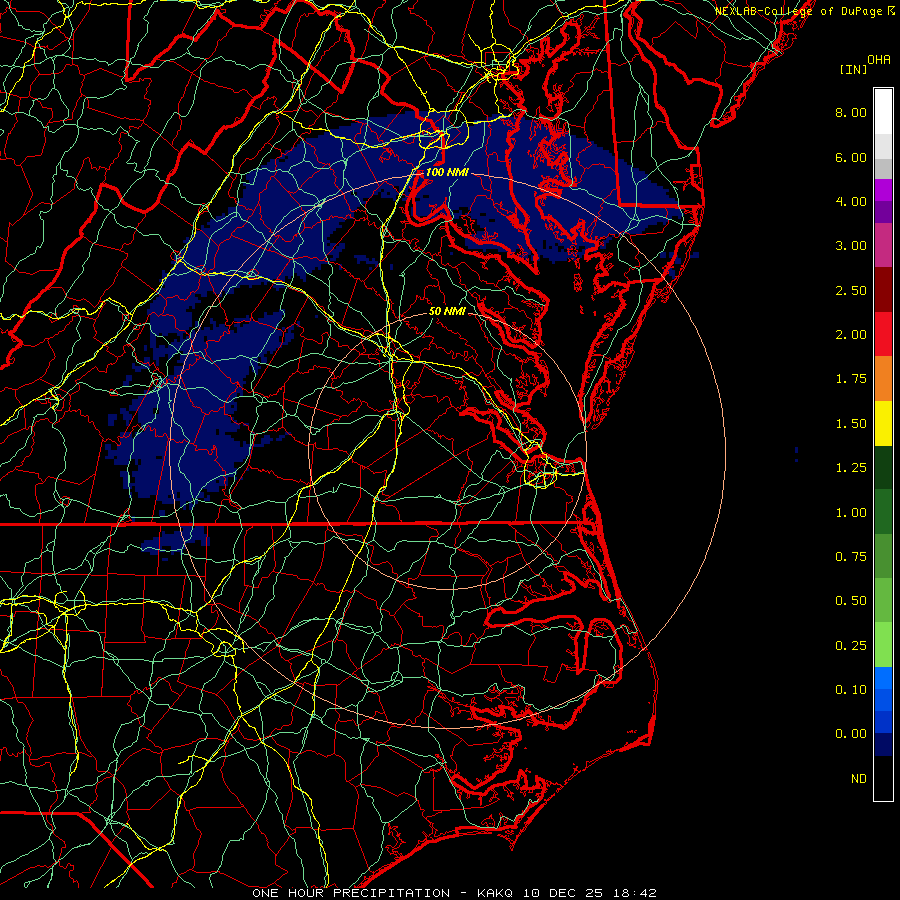
Task: Click the bright red 2.00 legend swatch
Action: (x=883, y=334)
